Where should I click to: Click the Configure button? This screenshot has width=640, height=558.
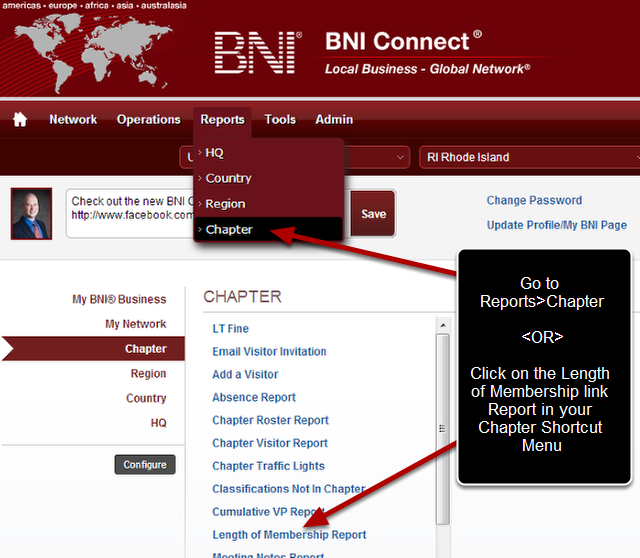(145, 465)
